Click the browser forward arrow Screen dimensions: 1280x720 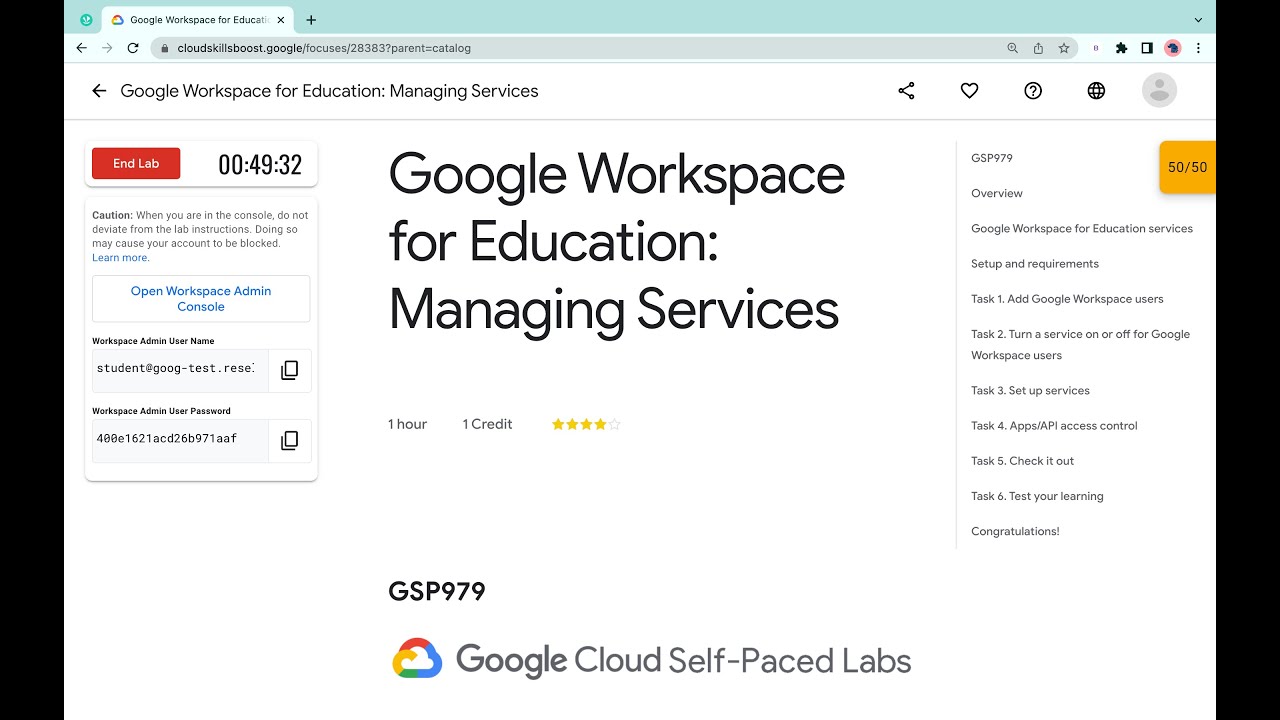coord(107,48)
